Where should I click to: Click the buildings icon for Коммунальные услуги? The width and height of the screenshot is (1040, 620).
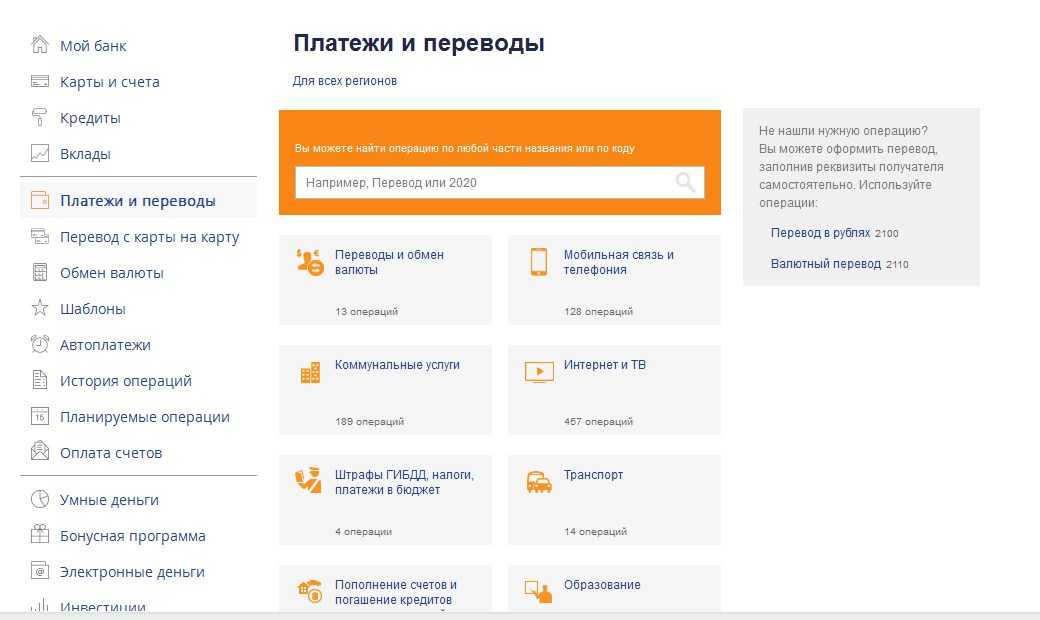coord(310,373)
